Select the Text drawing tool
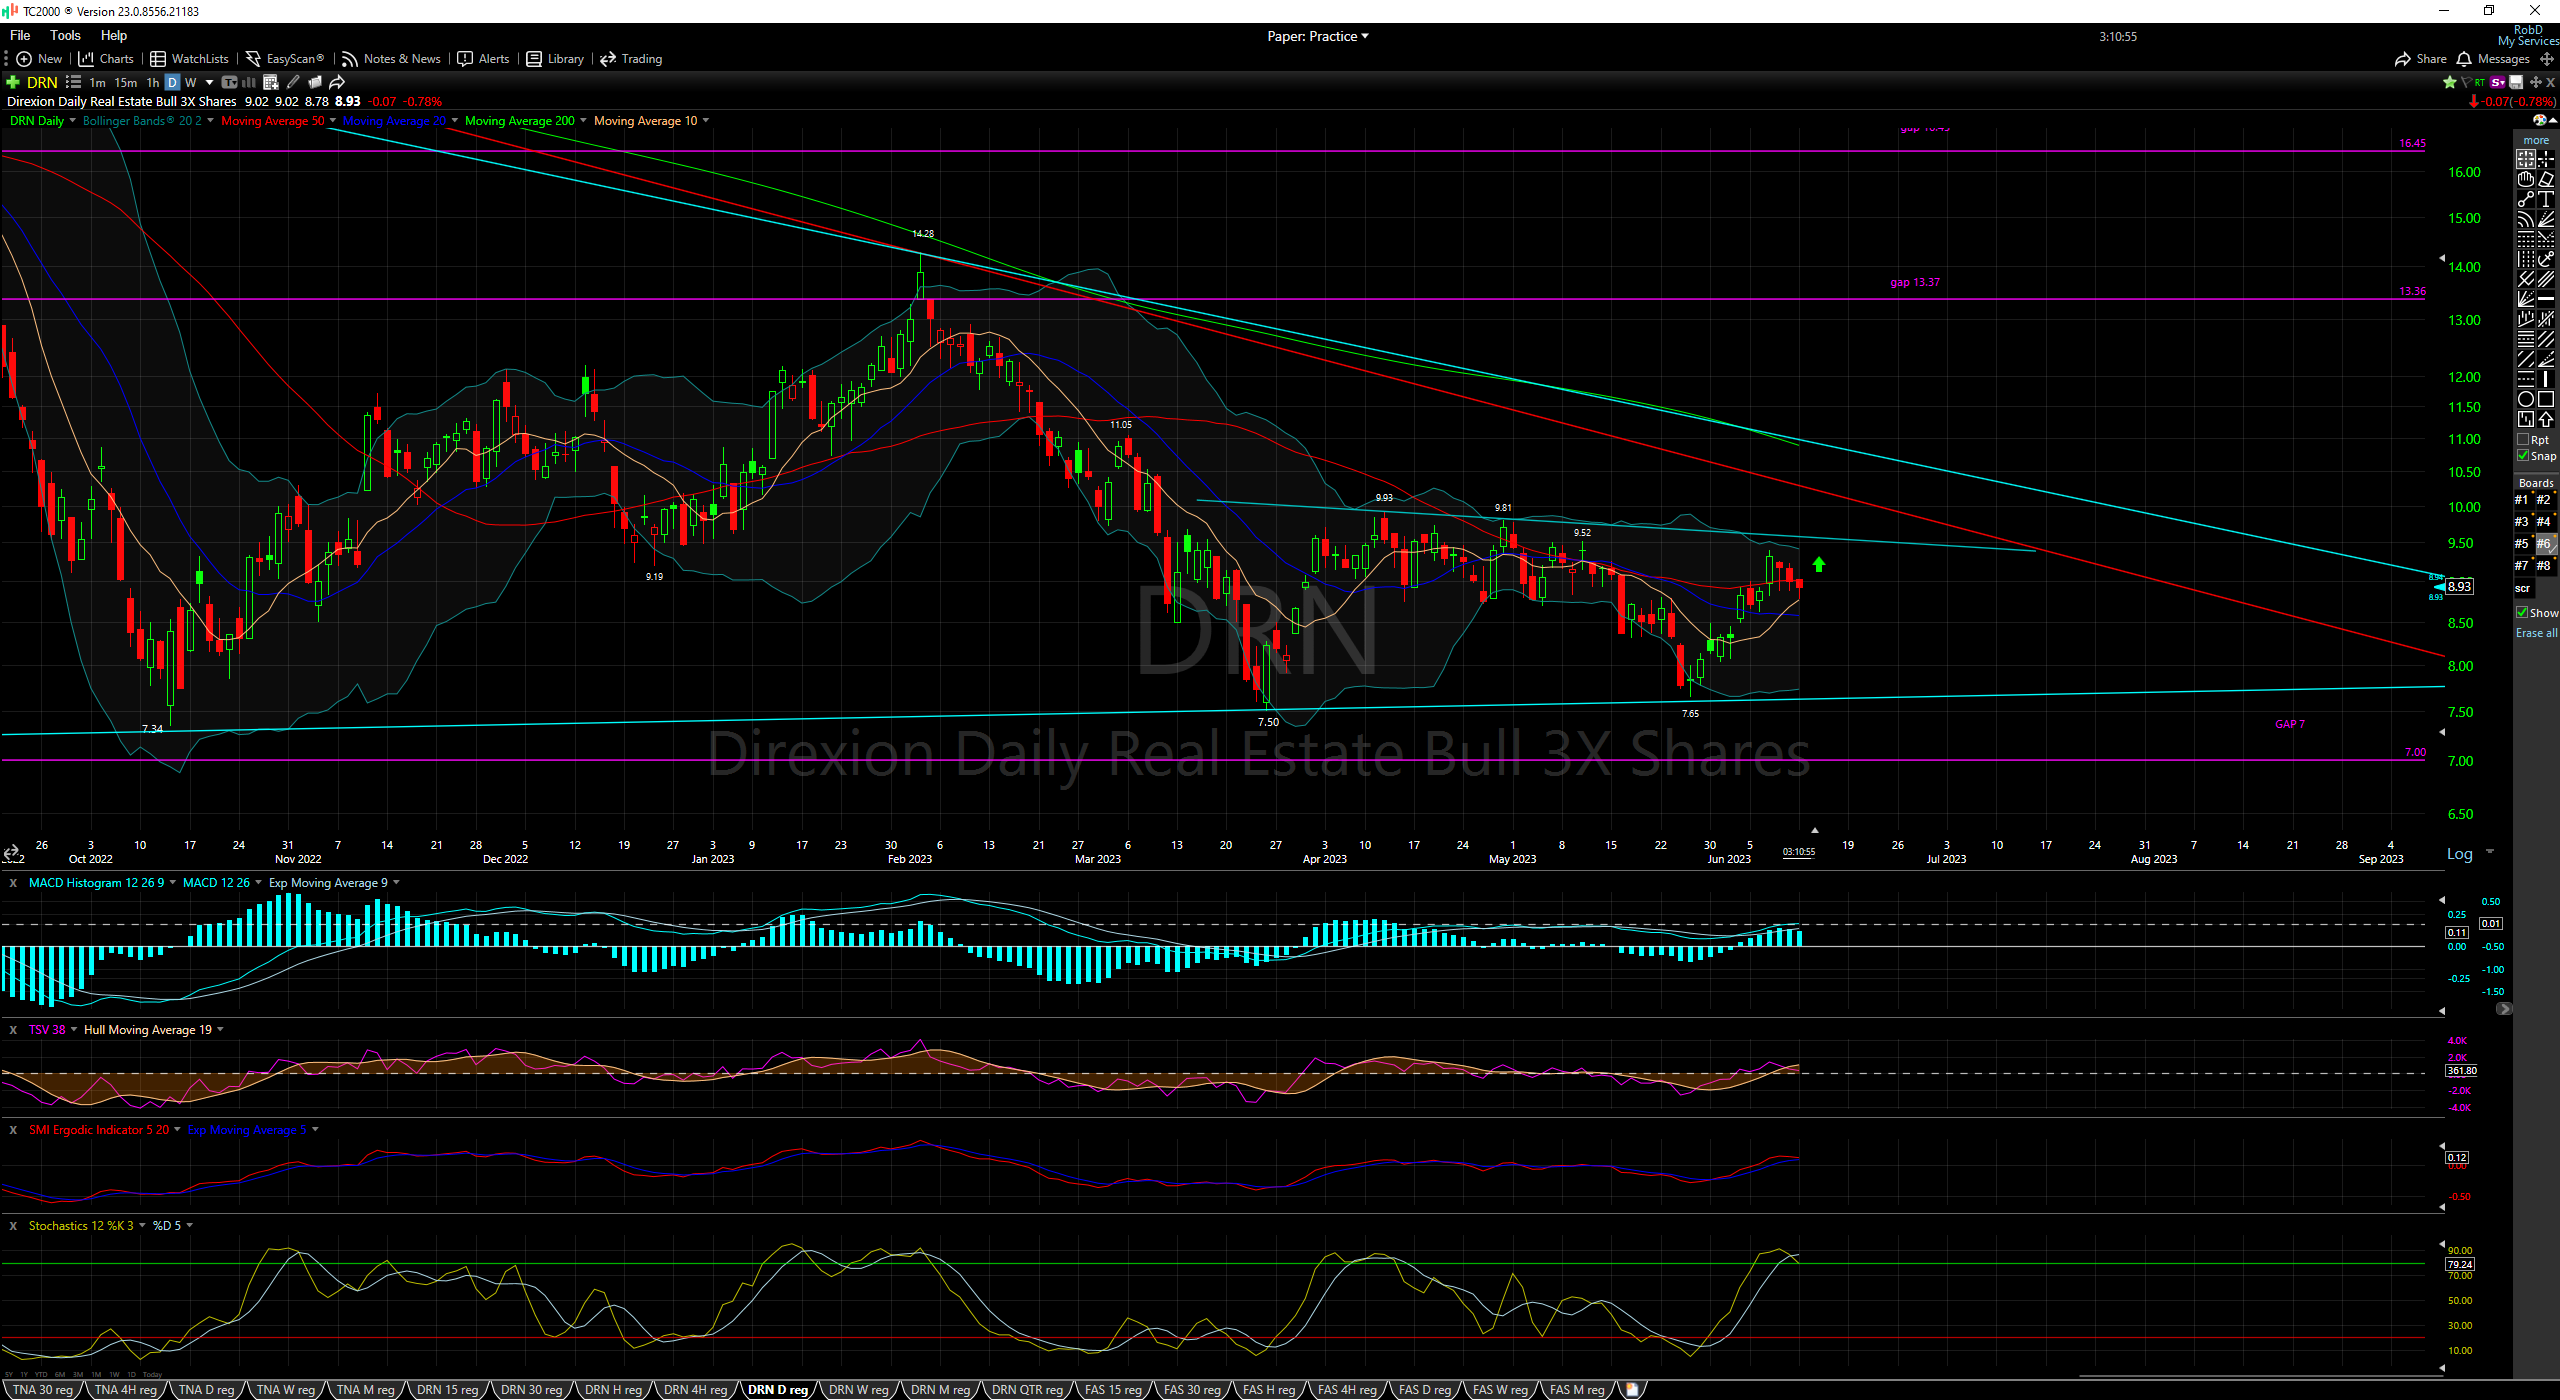Viewport: 2560px width, 1400px height. click(2546, 199)
